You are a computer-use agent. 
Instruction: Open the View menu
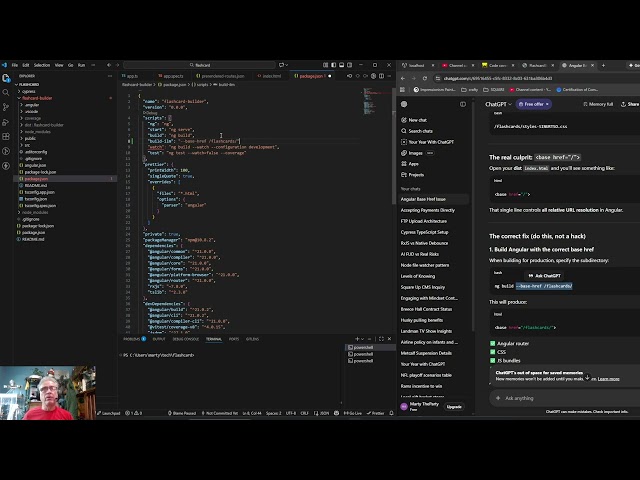[59, 65]
